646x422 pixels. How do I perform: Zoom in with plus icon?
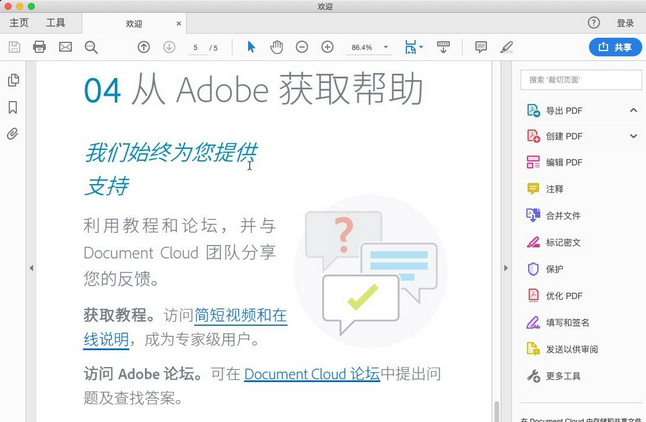point(327,47)
